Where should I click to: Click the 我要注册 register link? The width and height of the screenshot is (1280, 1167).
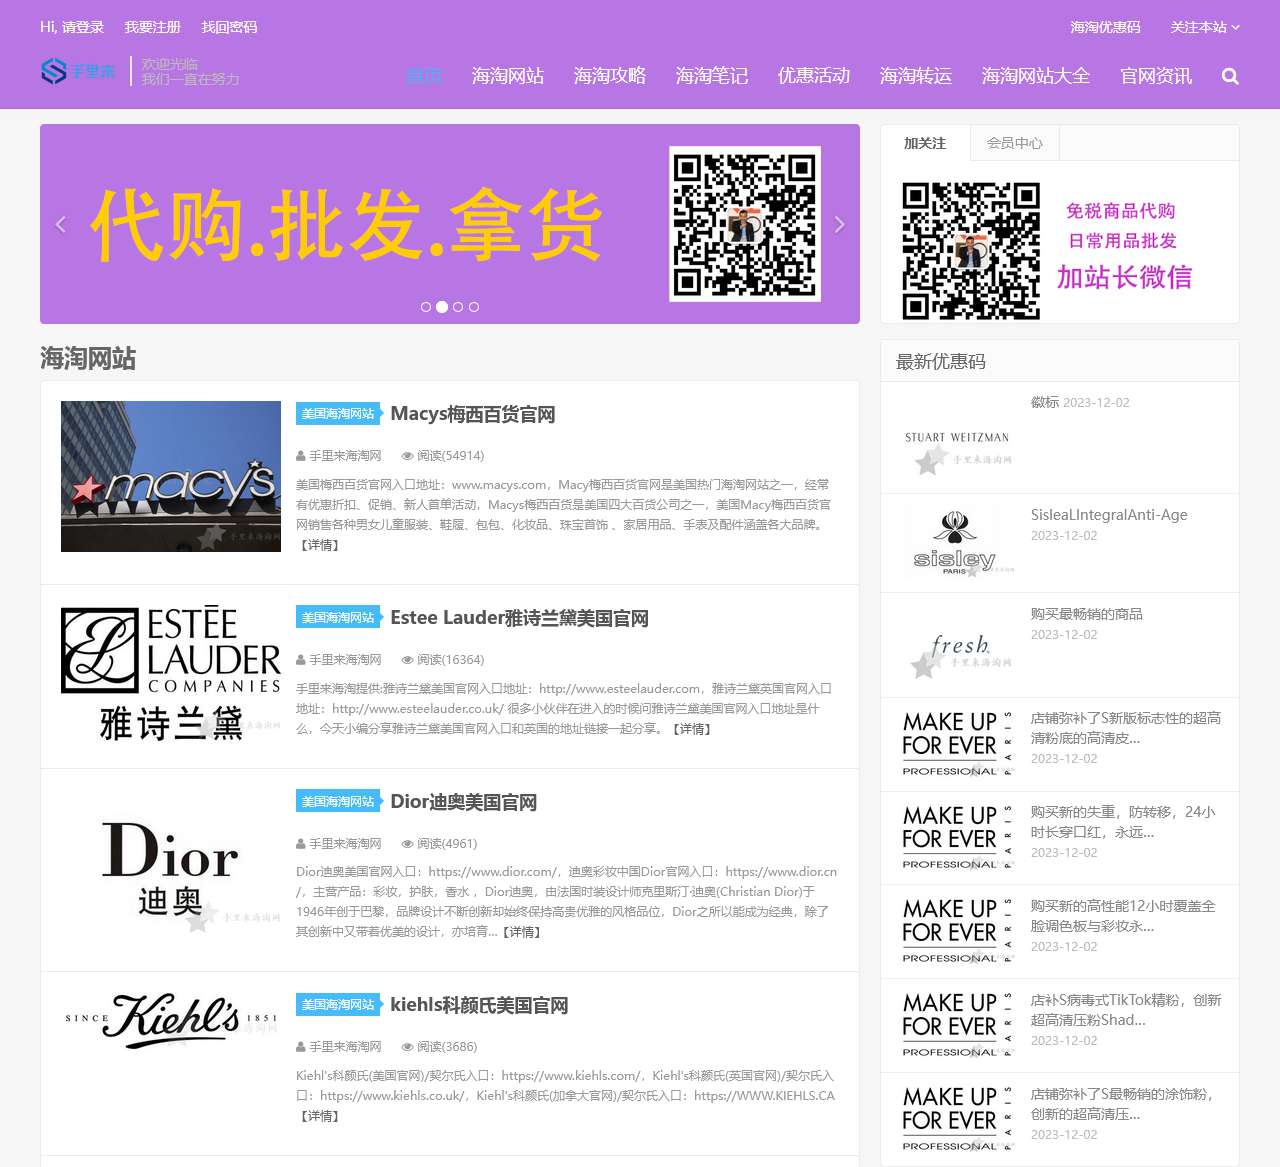[153, 27]
